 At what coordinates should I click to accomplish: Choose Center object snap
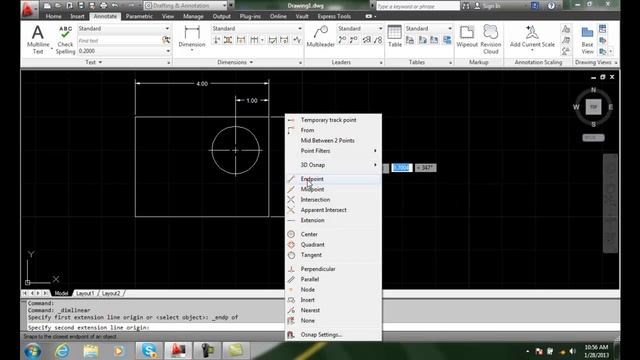pos(333,234)
